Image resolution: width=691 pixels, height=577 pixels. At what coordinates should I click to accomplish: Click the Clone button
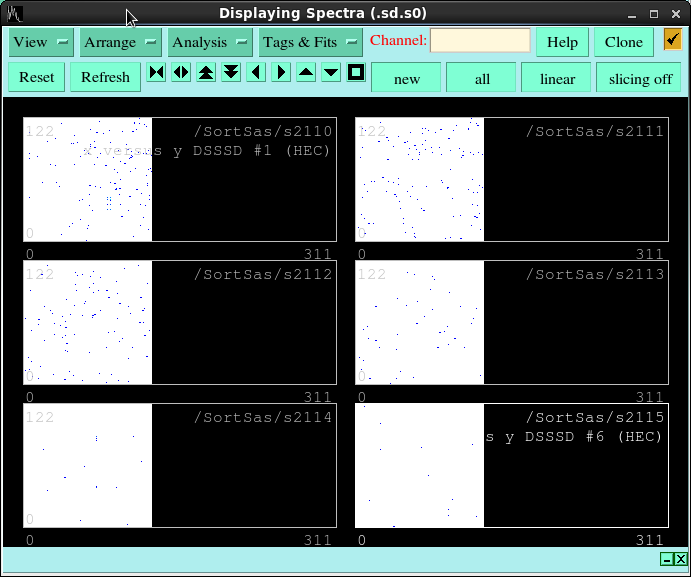(x=624, y=42)
